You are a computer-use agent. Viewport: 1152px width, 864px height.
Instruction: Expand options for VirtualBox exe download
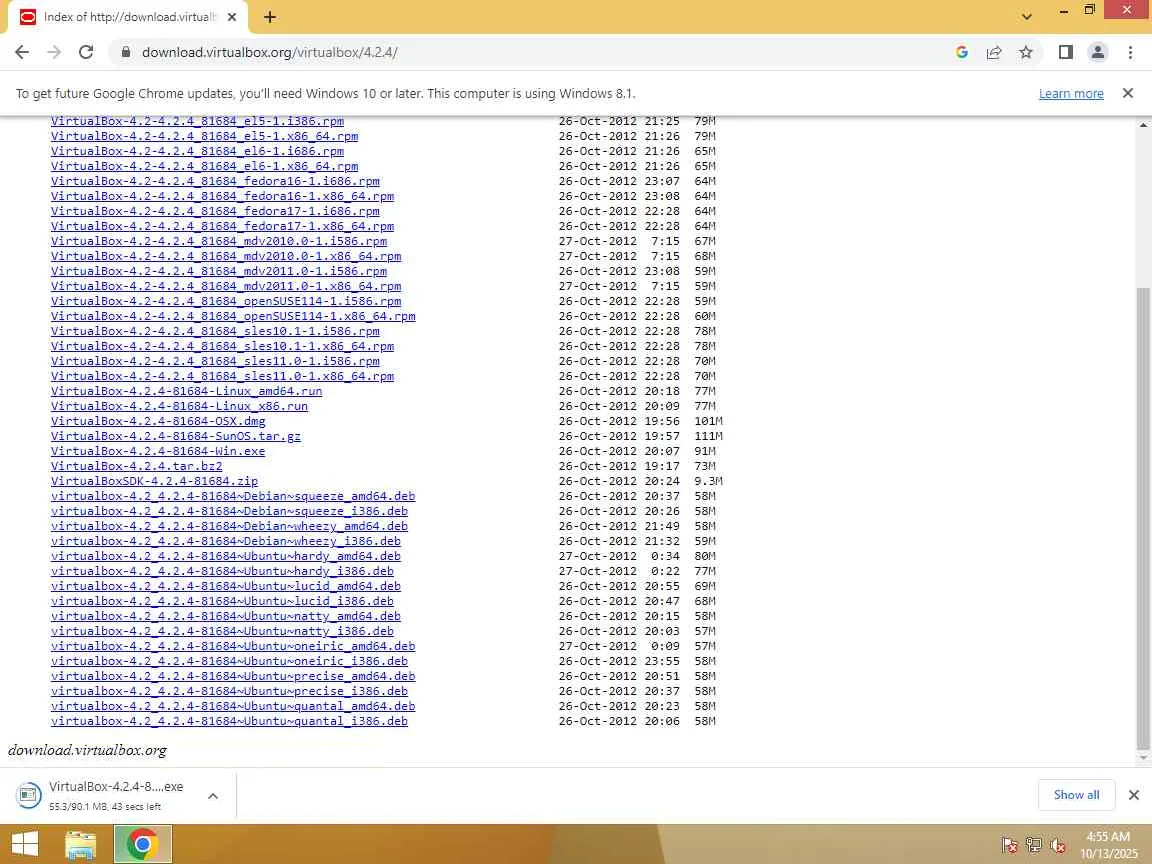[212, 796]
